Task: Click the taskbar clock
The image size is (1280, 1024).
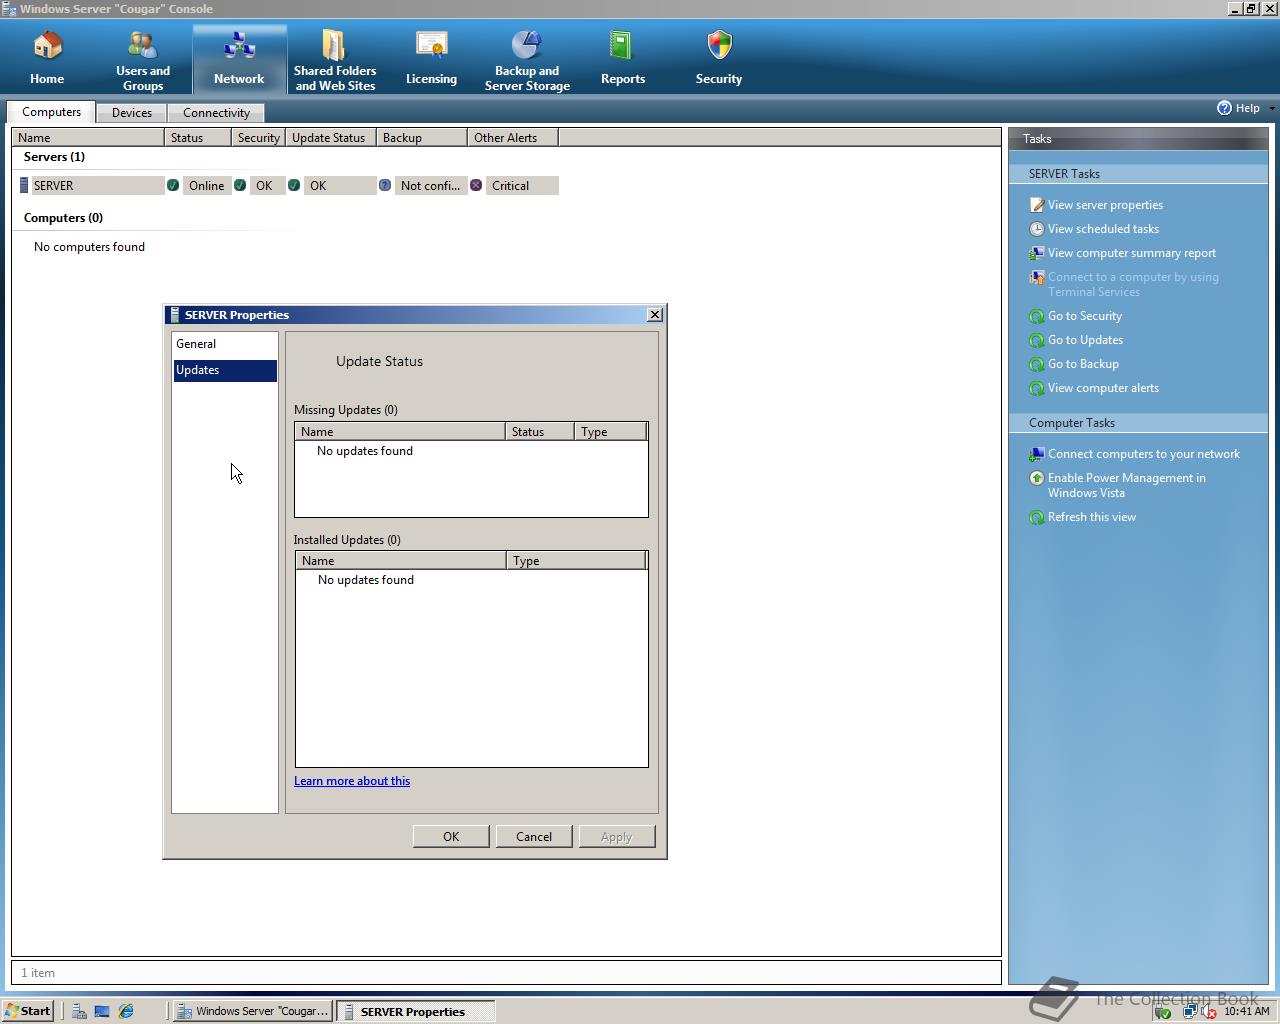Action: [1247, 1011]
